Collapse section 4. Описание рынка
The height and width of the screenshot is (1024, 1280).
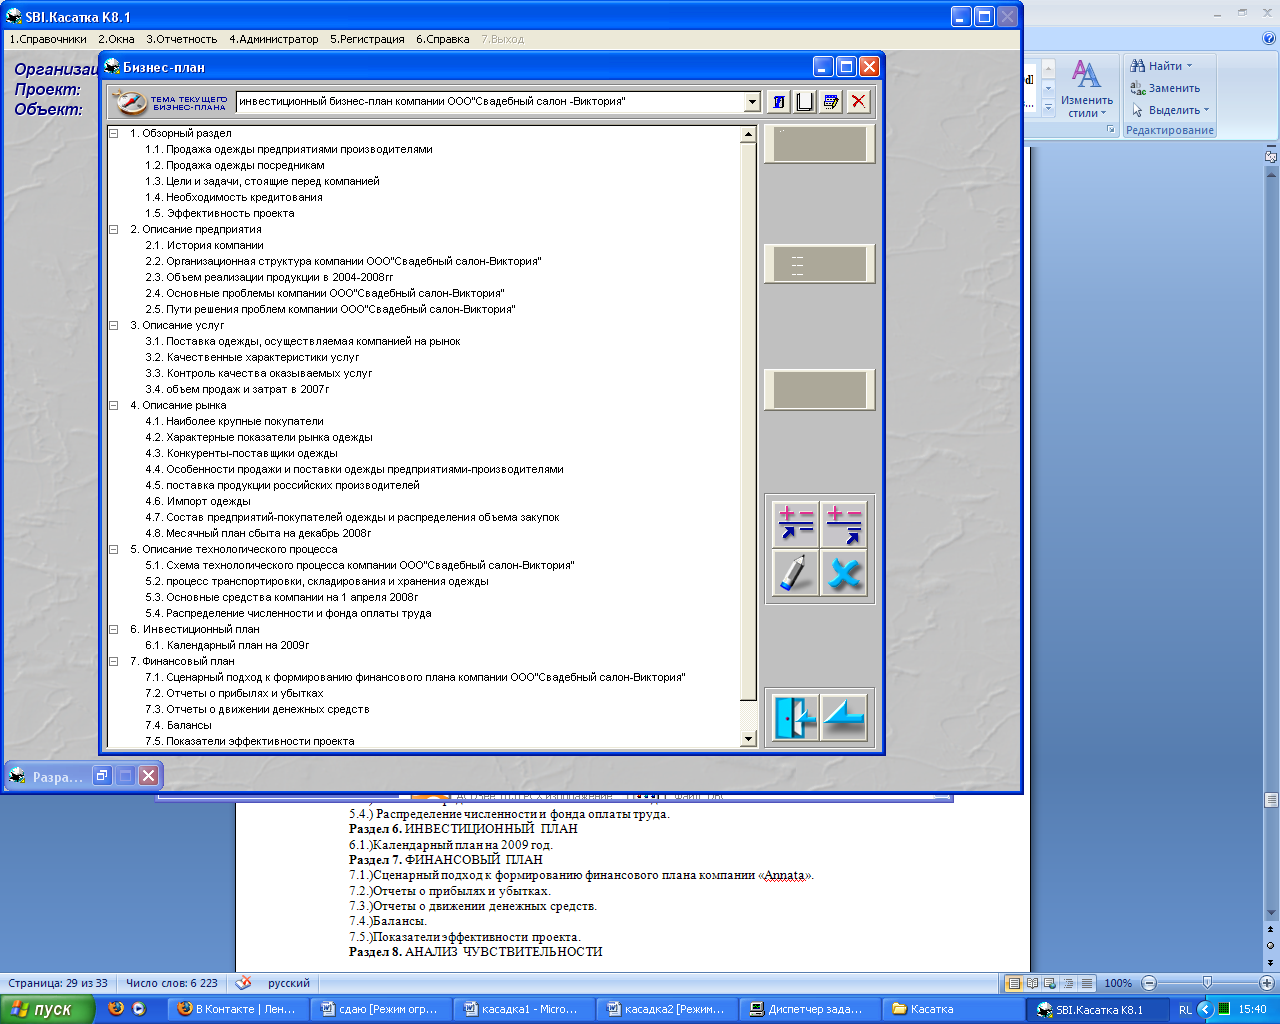click(113, 405)
